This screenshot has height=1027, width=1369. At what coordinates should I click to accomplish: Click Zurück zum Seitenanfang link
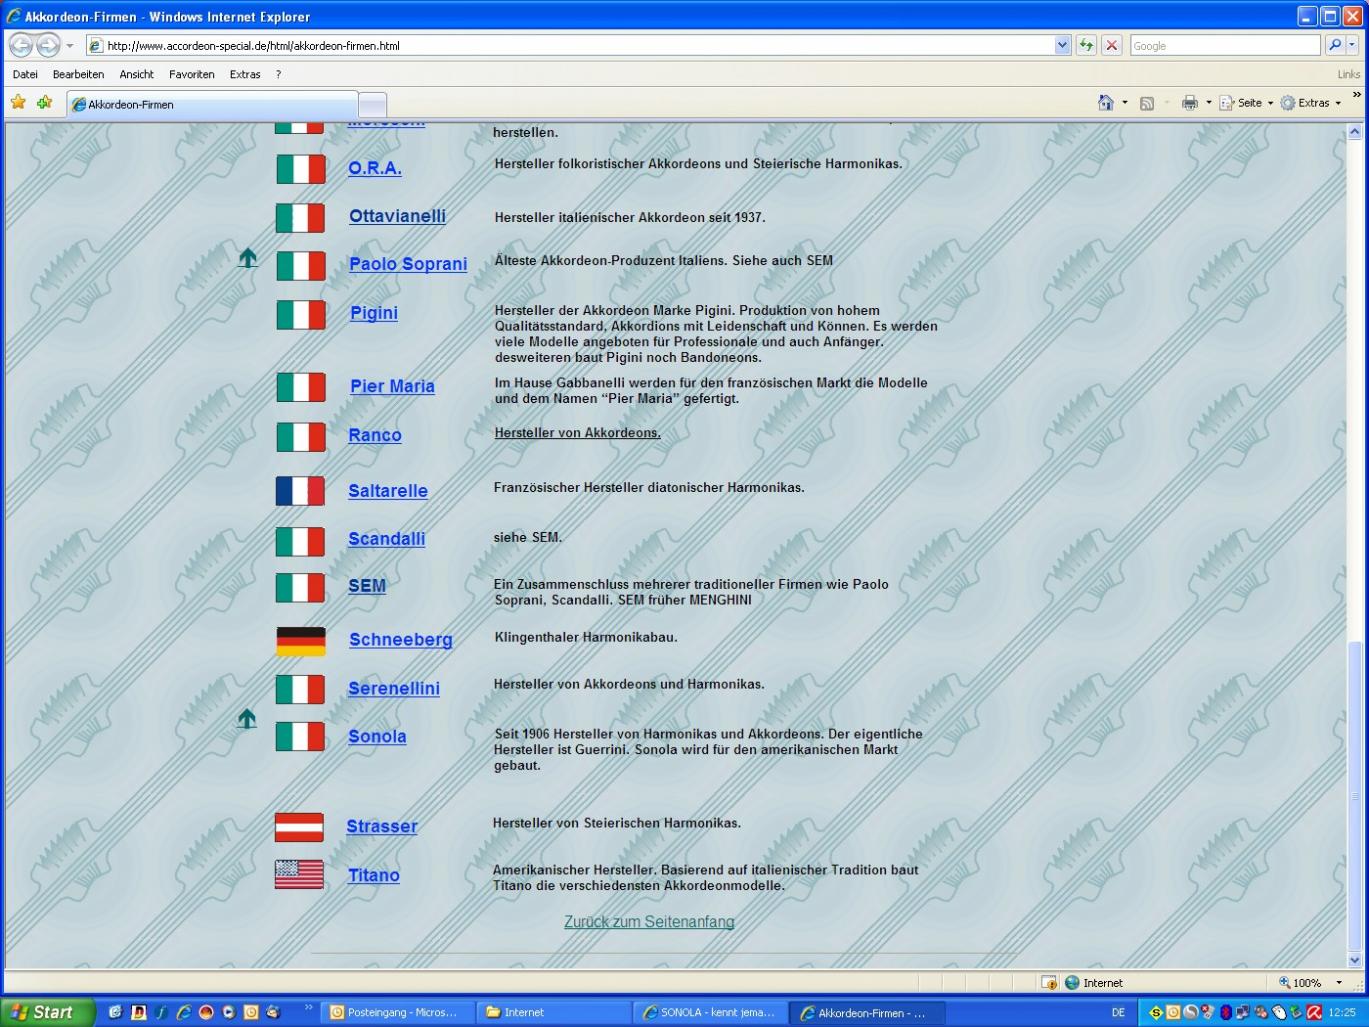pyautogui.click(x=649, y=922)
